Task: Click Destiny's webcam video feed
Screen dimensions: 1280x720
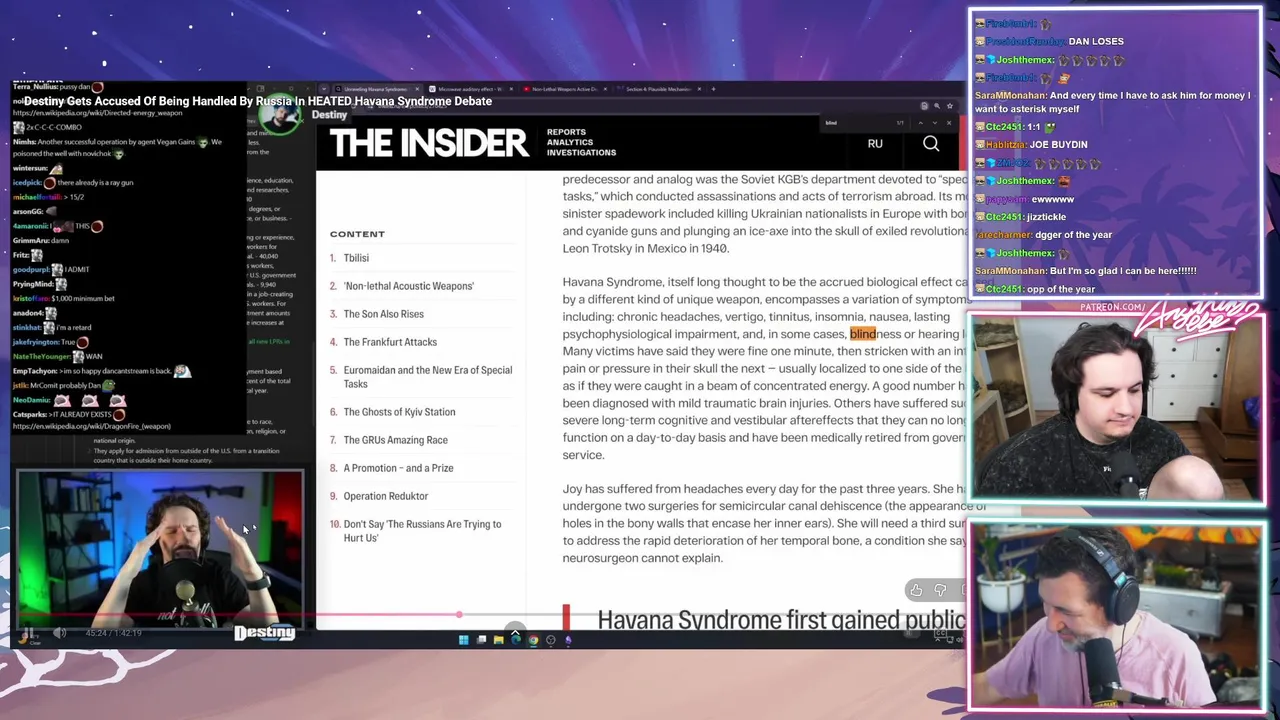Action: (158, 548)
